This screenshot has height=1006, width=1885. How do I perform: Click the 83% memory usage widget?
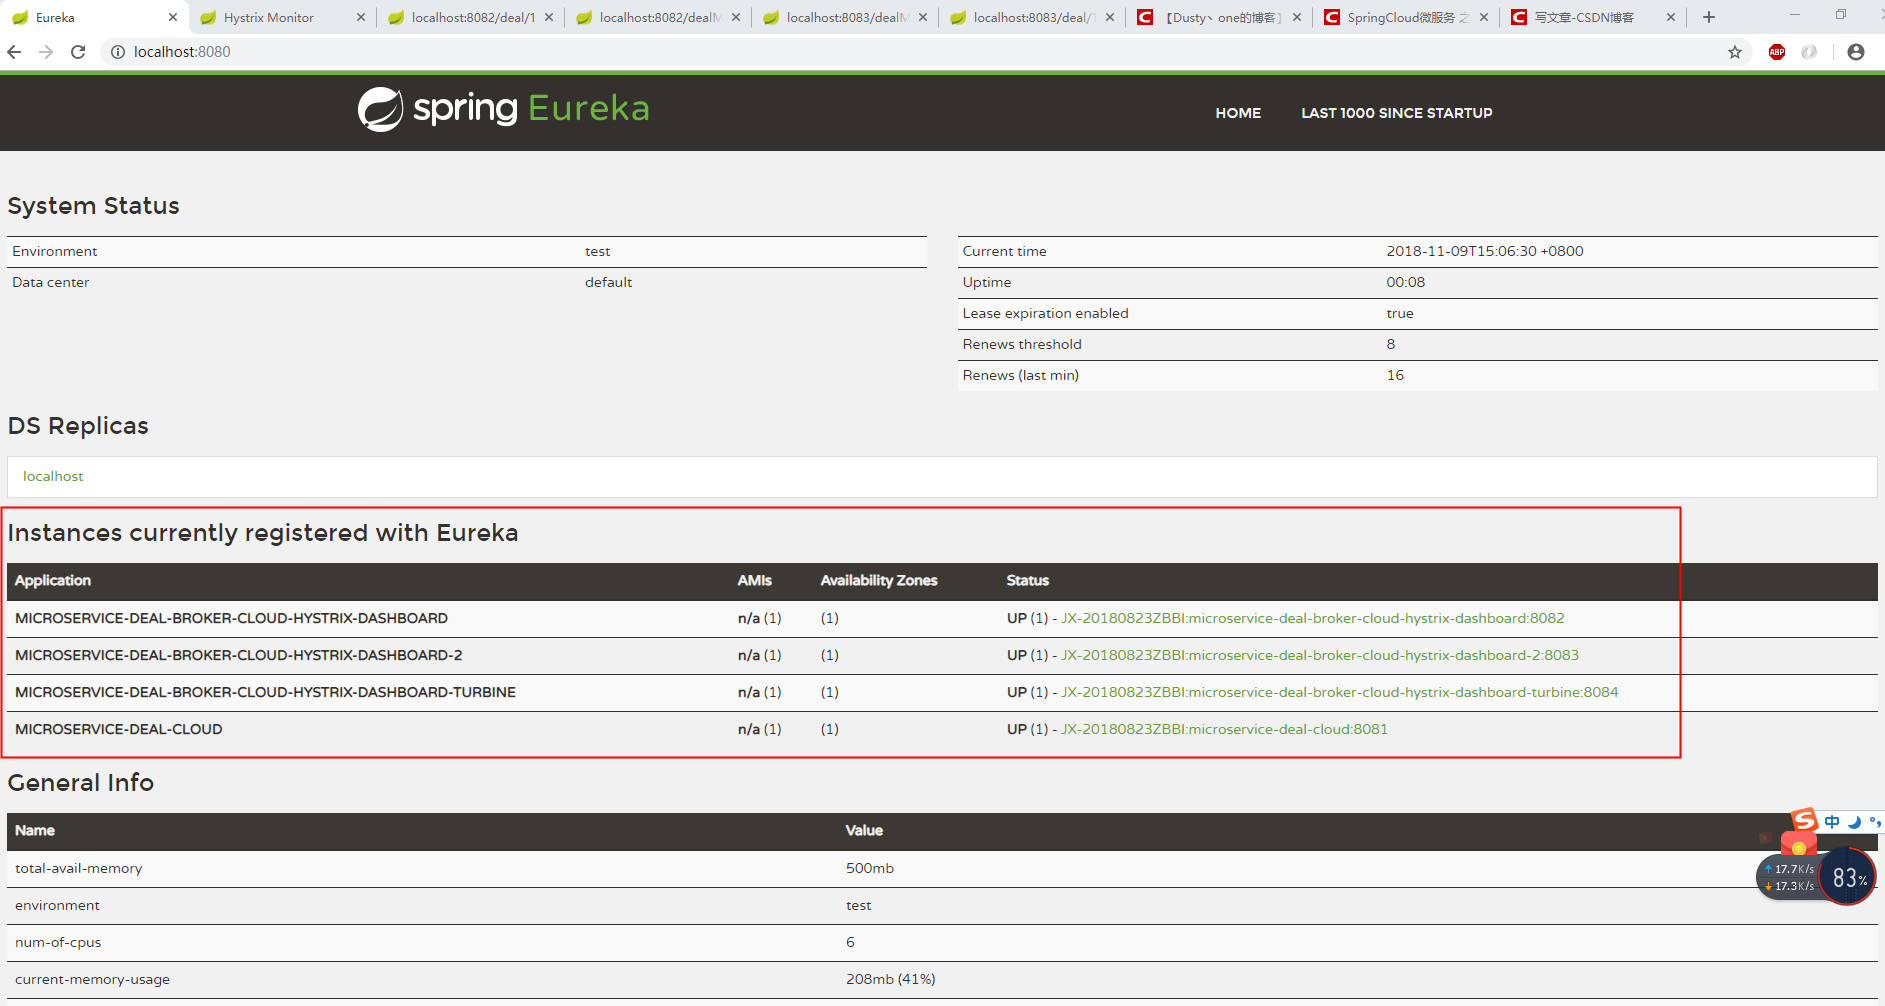[x=1848, y=877]
